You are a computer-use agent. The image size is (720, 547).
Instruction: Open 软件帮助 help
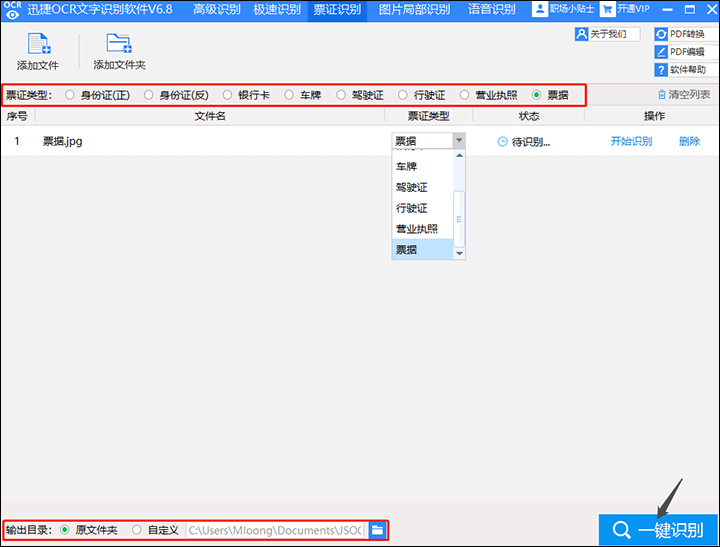(x=686, y=70)
